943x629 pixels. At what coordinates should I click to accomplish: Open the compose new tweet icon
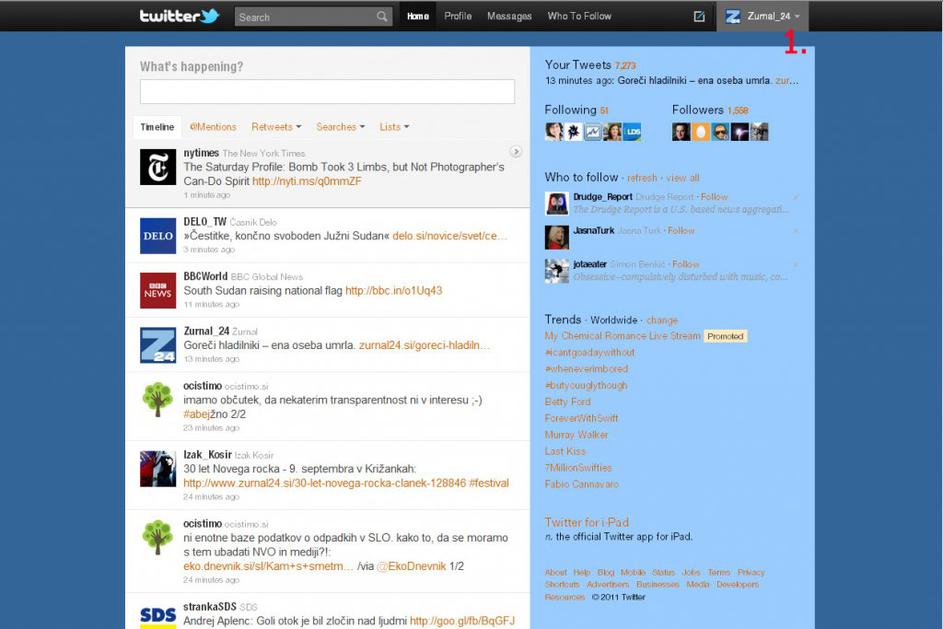[699, 16]
